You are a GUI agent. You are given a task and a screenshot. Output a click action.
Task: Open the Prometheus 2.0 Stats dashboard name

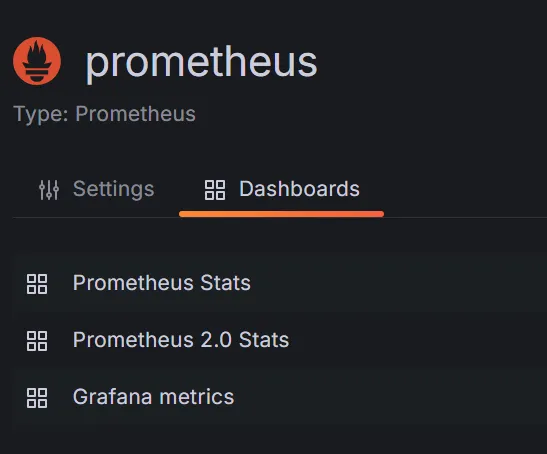tap(181, 340)
